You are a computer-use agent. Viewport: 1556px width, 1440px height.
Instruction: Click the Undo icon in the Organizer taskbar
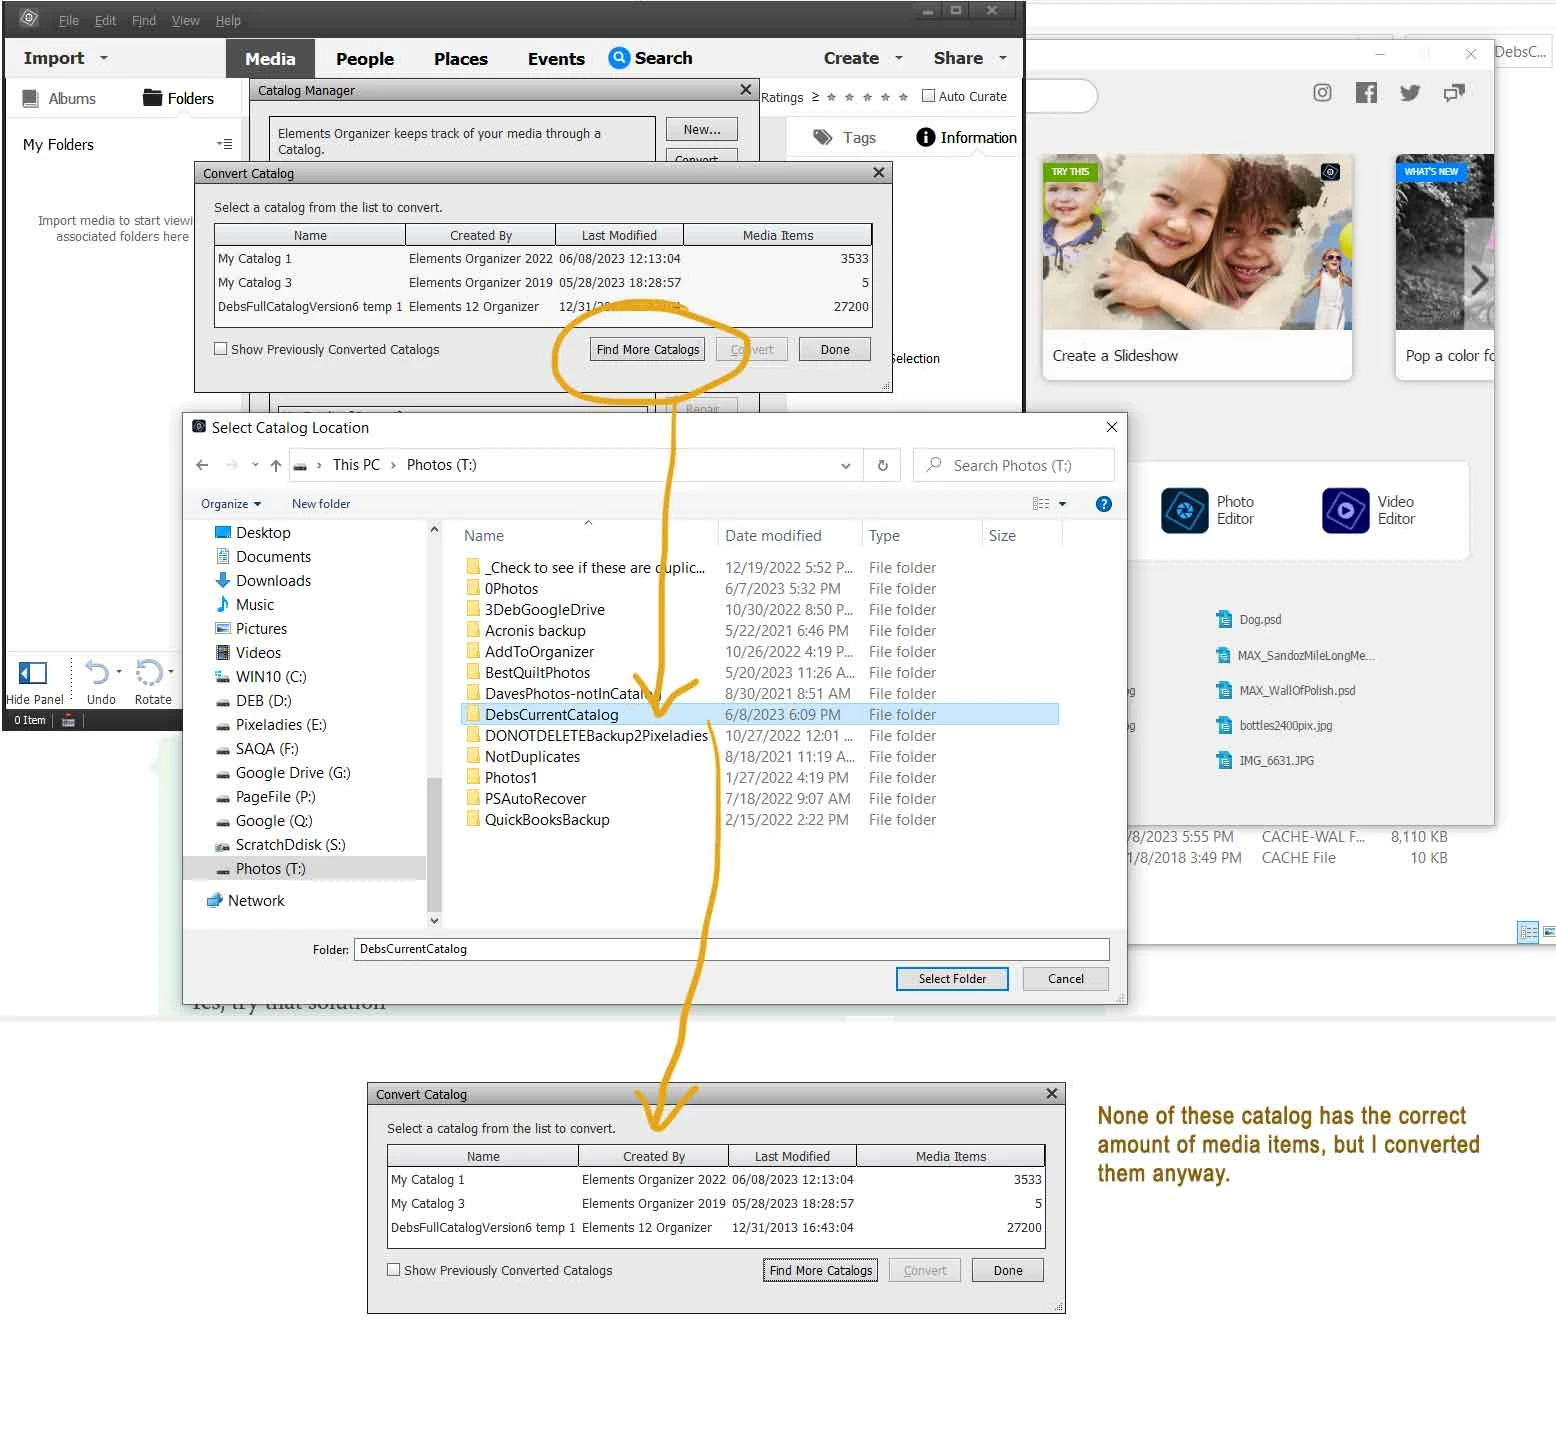point(97,672)
